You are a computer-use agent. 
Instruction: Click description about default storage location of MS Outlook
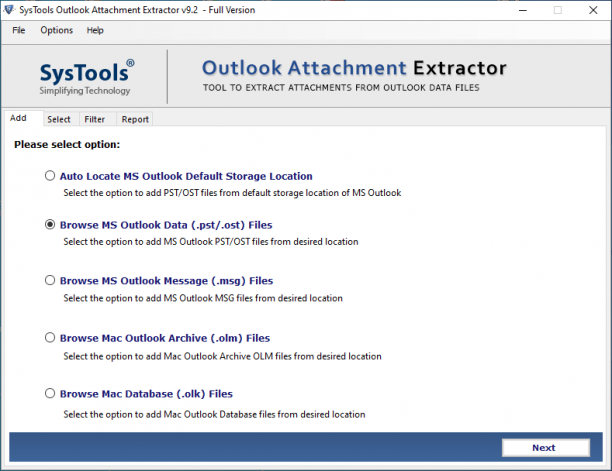(232, 193)
